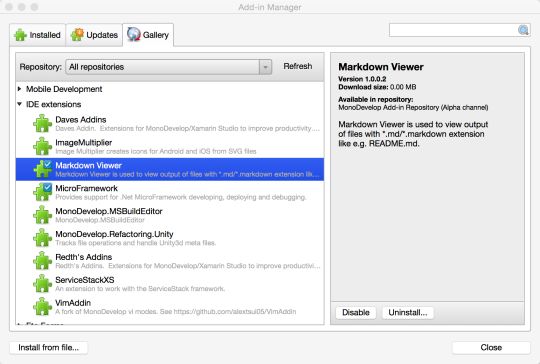Click the MonoDevelop.Refactoring.Unity puzzle icon
540x364 pixels.
[42, 238]
